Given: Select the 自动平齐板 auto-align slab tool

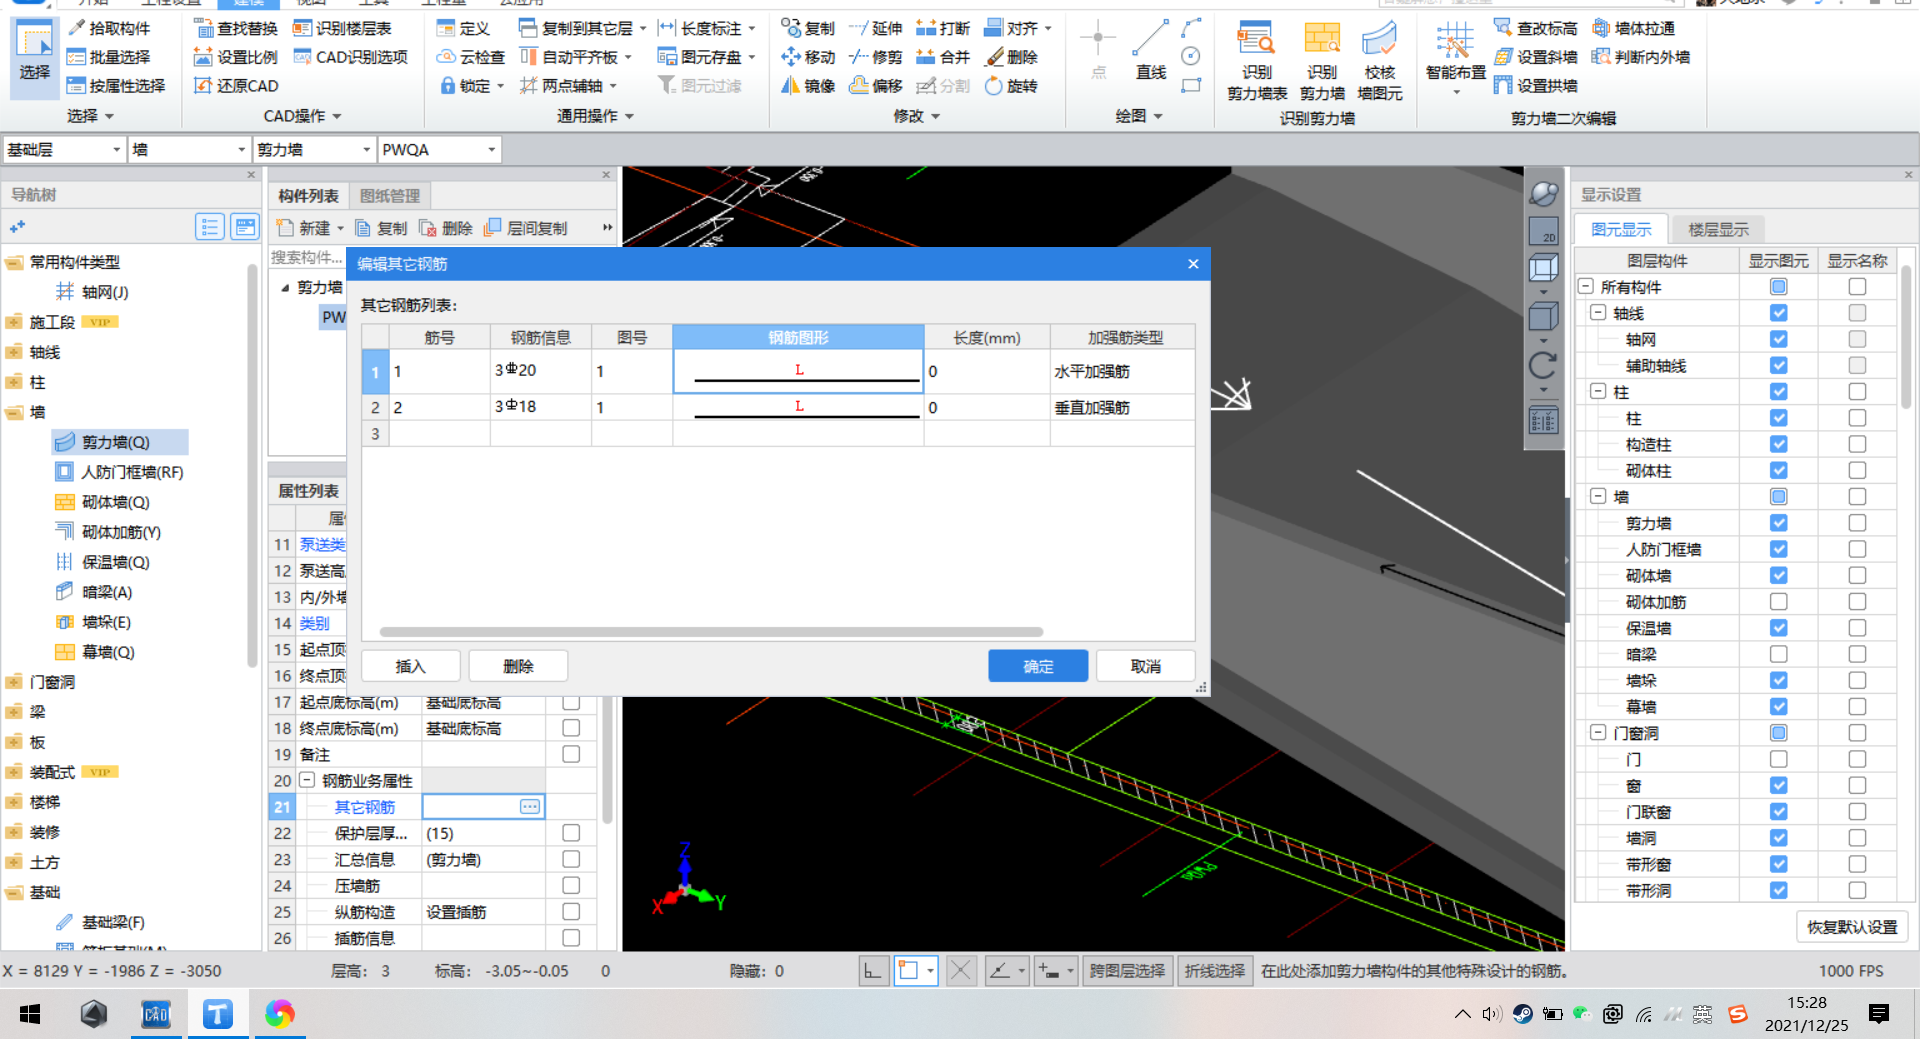Looking at the screenshot, I should pos(568,57).
